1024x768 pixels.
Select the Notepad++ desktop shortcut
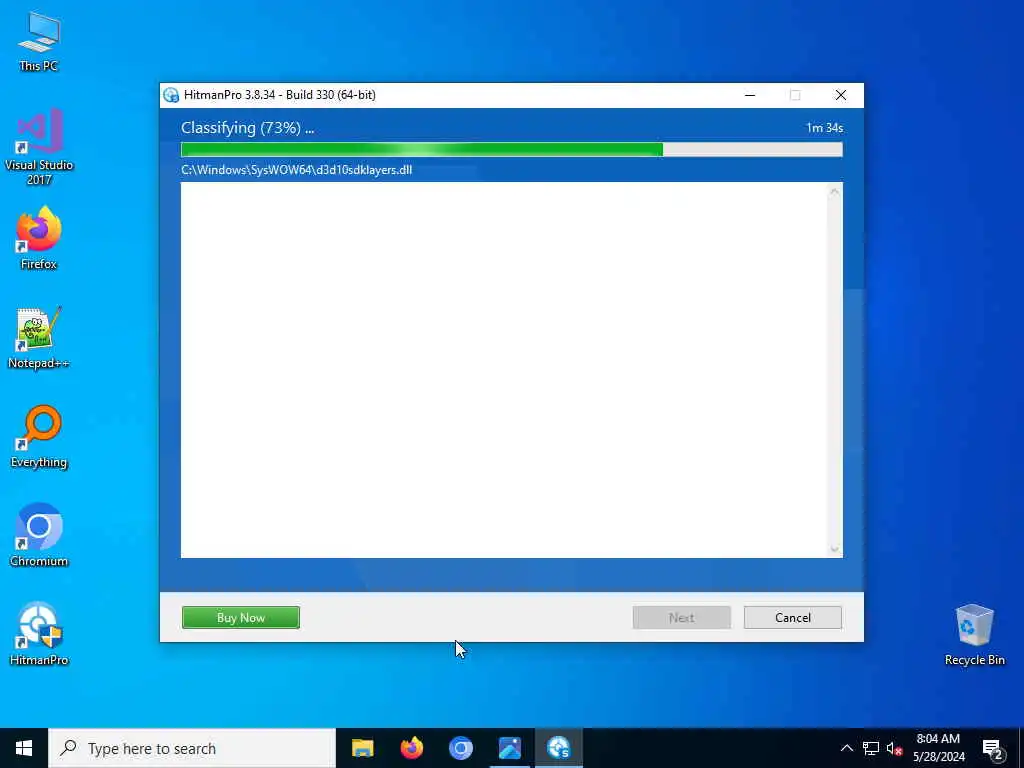(x=39, y=338)
